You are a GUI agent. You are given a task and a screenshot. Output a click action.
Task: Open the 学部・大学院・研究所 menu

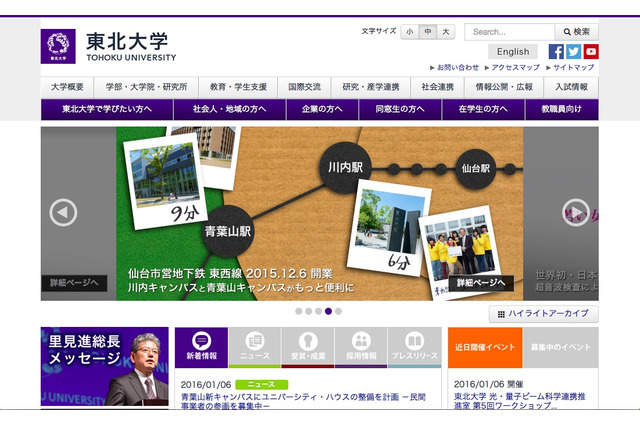[x=146, y=87]
